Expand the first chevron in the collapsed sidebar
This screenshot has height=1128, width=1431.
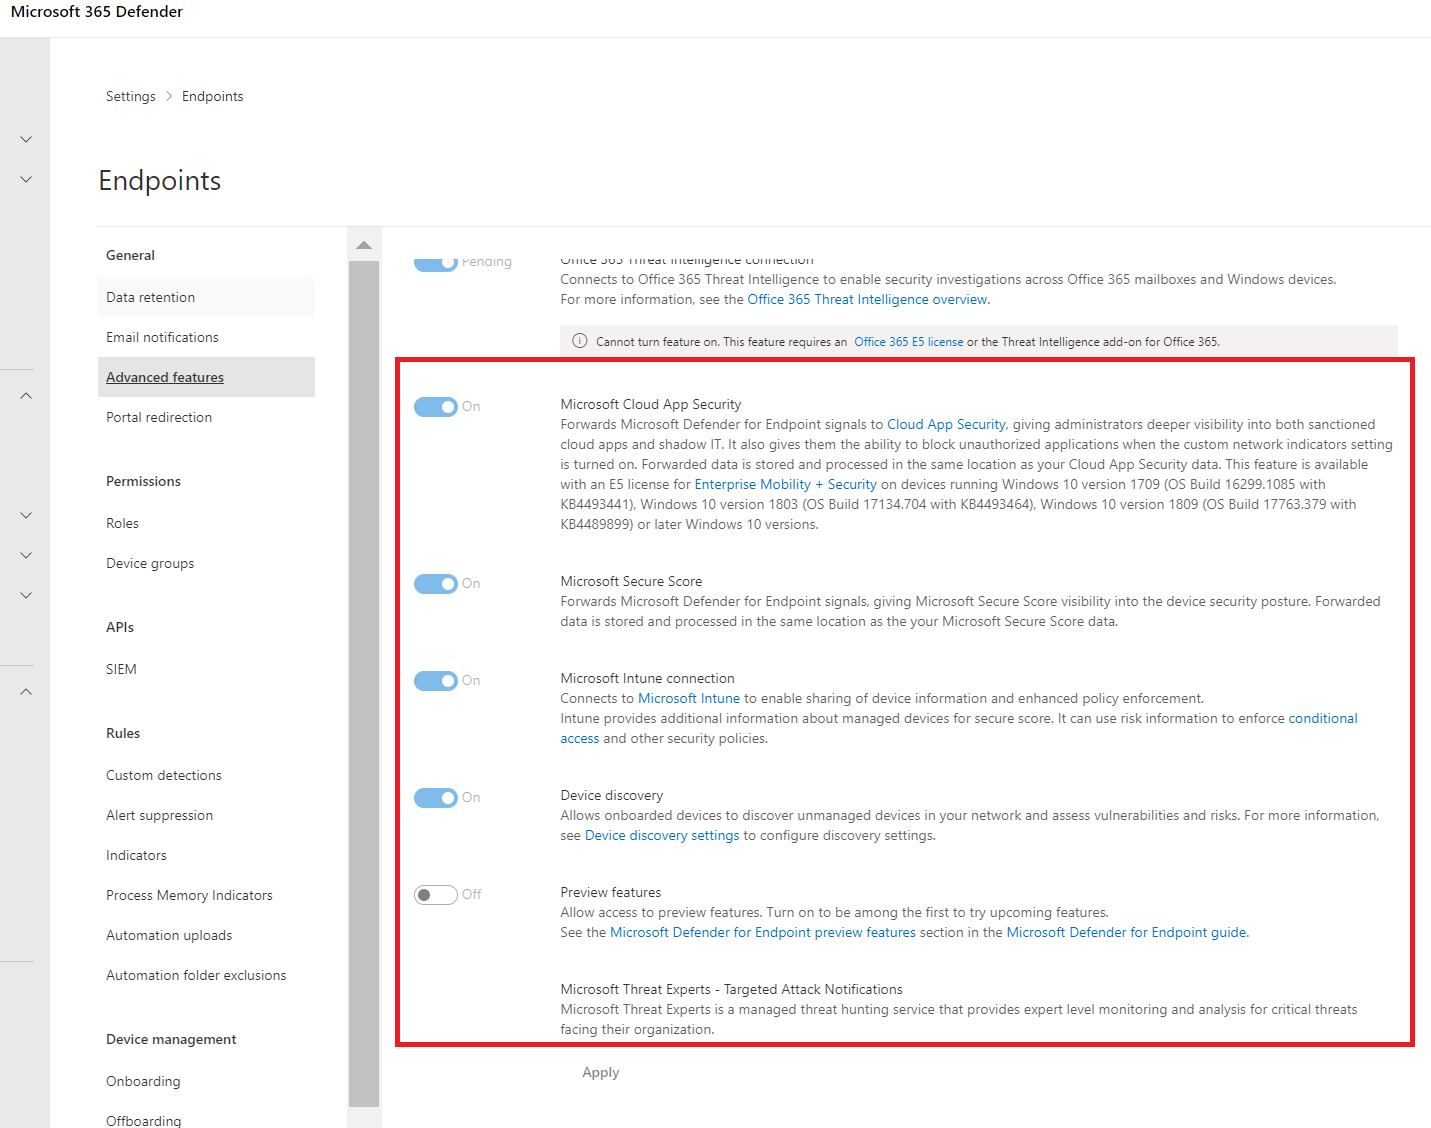25,139
